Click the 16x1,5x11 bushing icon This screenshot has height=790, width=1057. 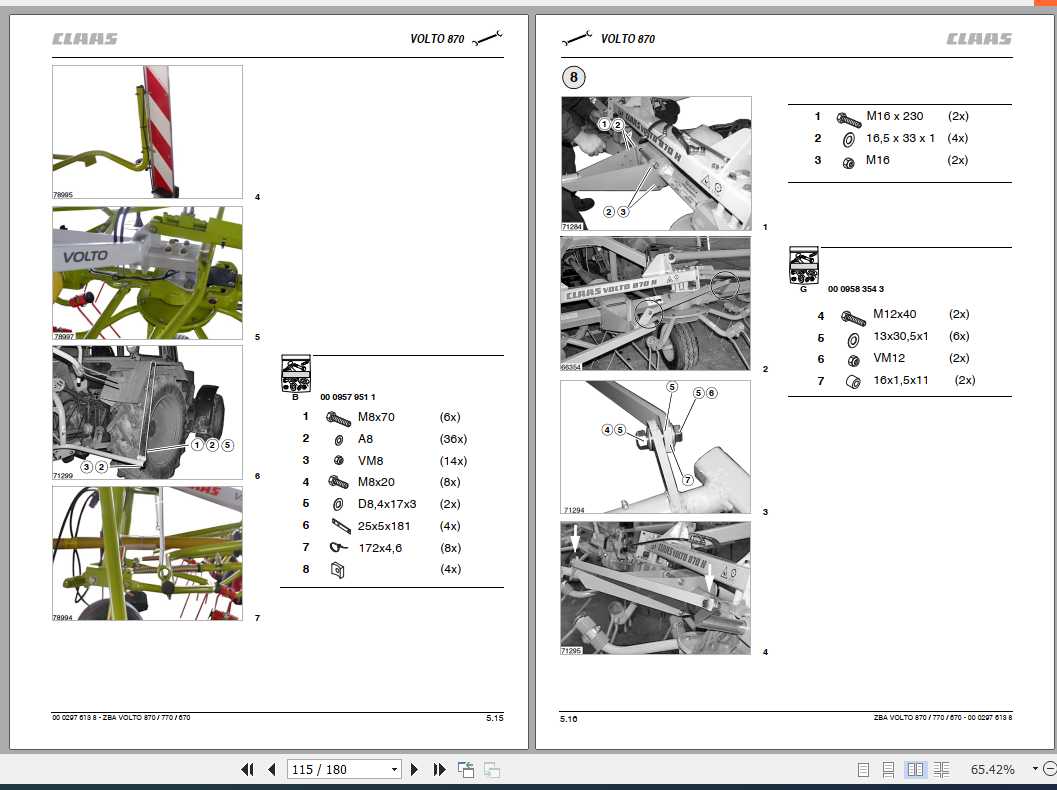click(x=853, y=382)
